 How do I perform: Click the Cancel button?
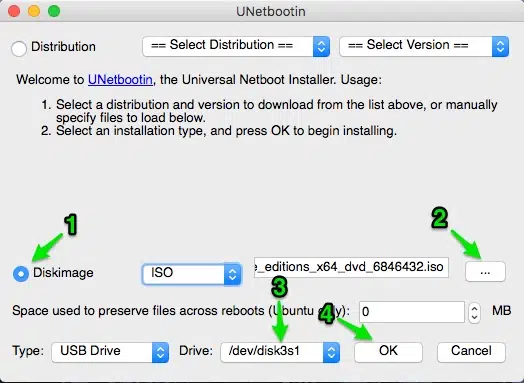(x=471, y=352)
